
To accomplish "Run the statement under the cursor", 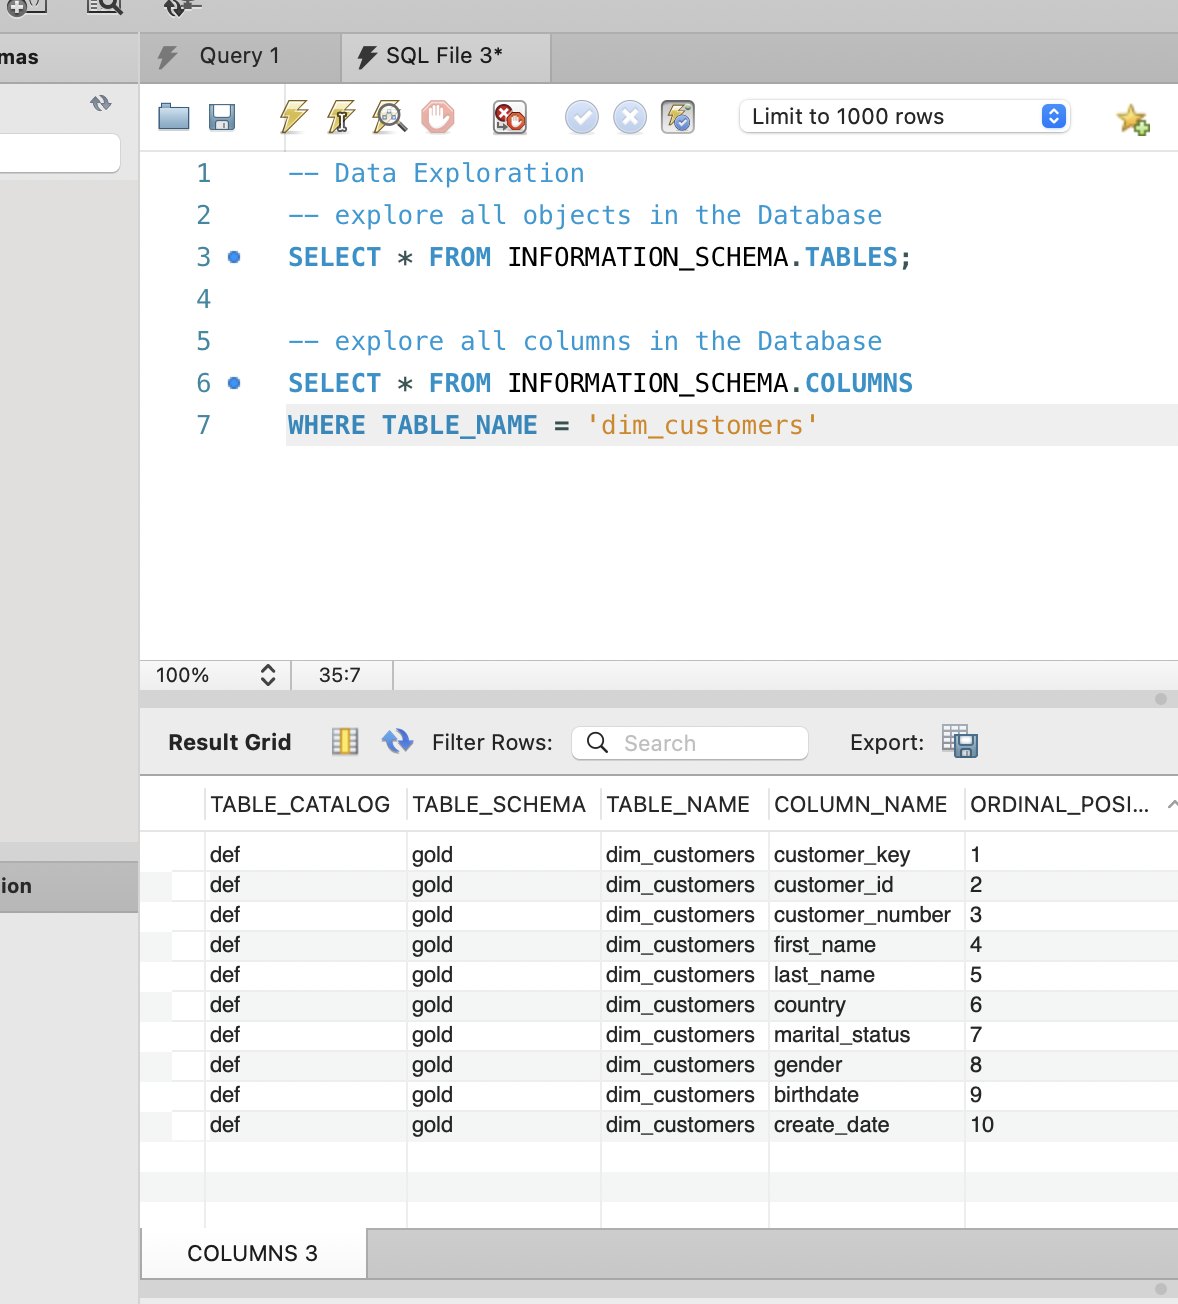I will click(341, 117).
